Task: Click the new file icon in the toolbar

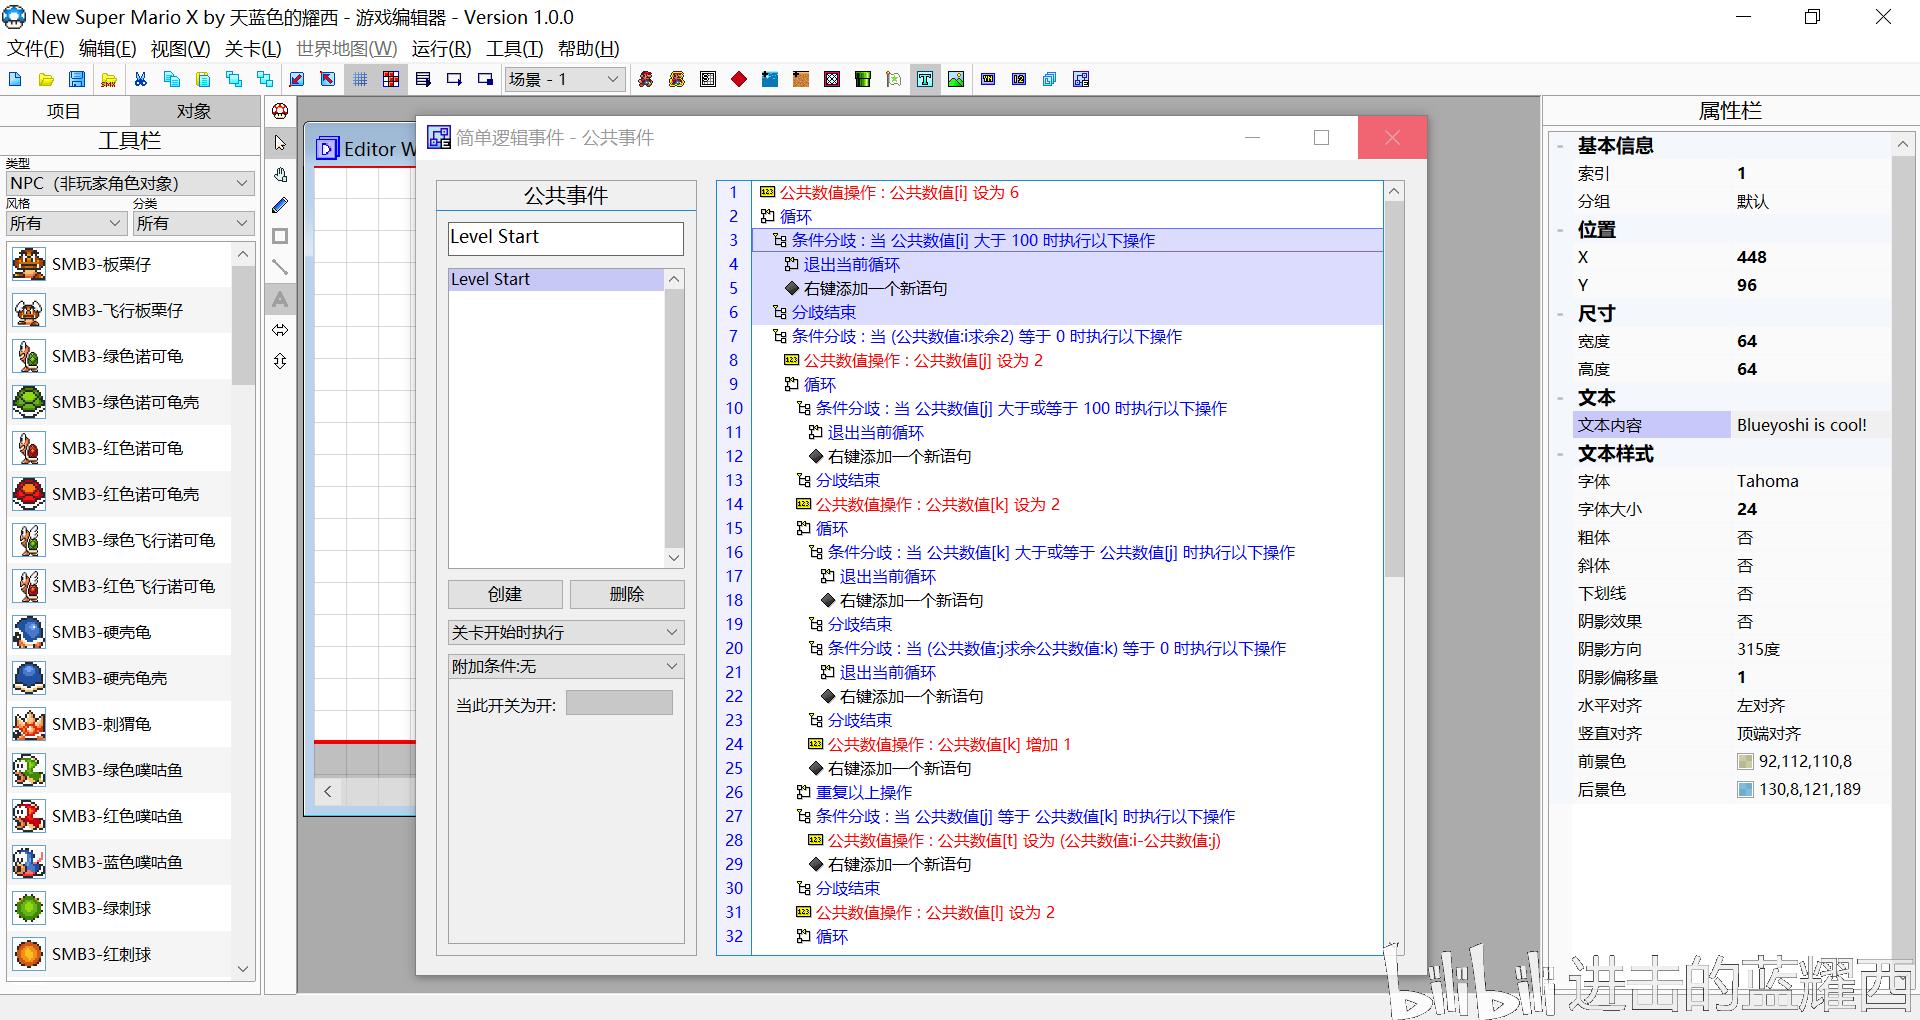Action: (15, 79)
